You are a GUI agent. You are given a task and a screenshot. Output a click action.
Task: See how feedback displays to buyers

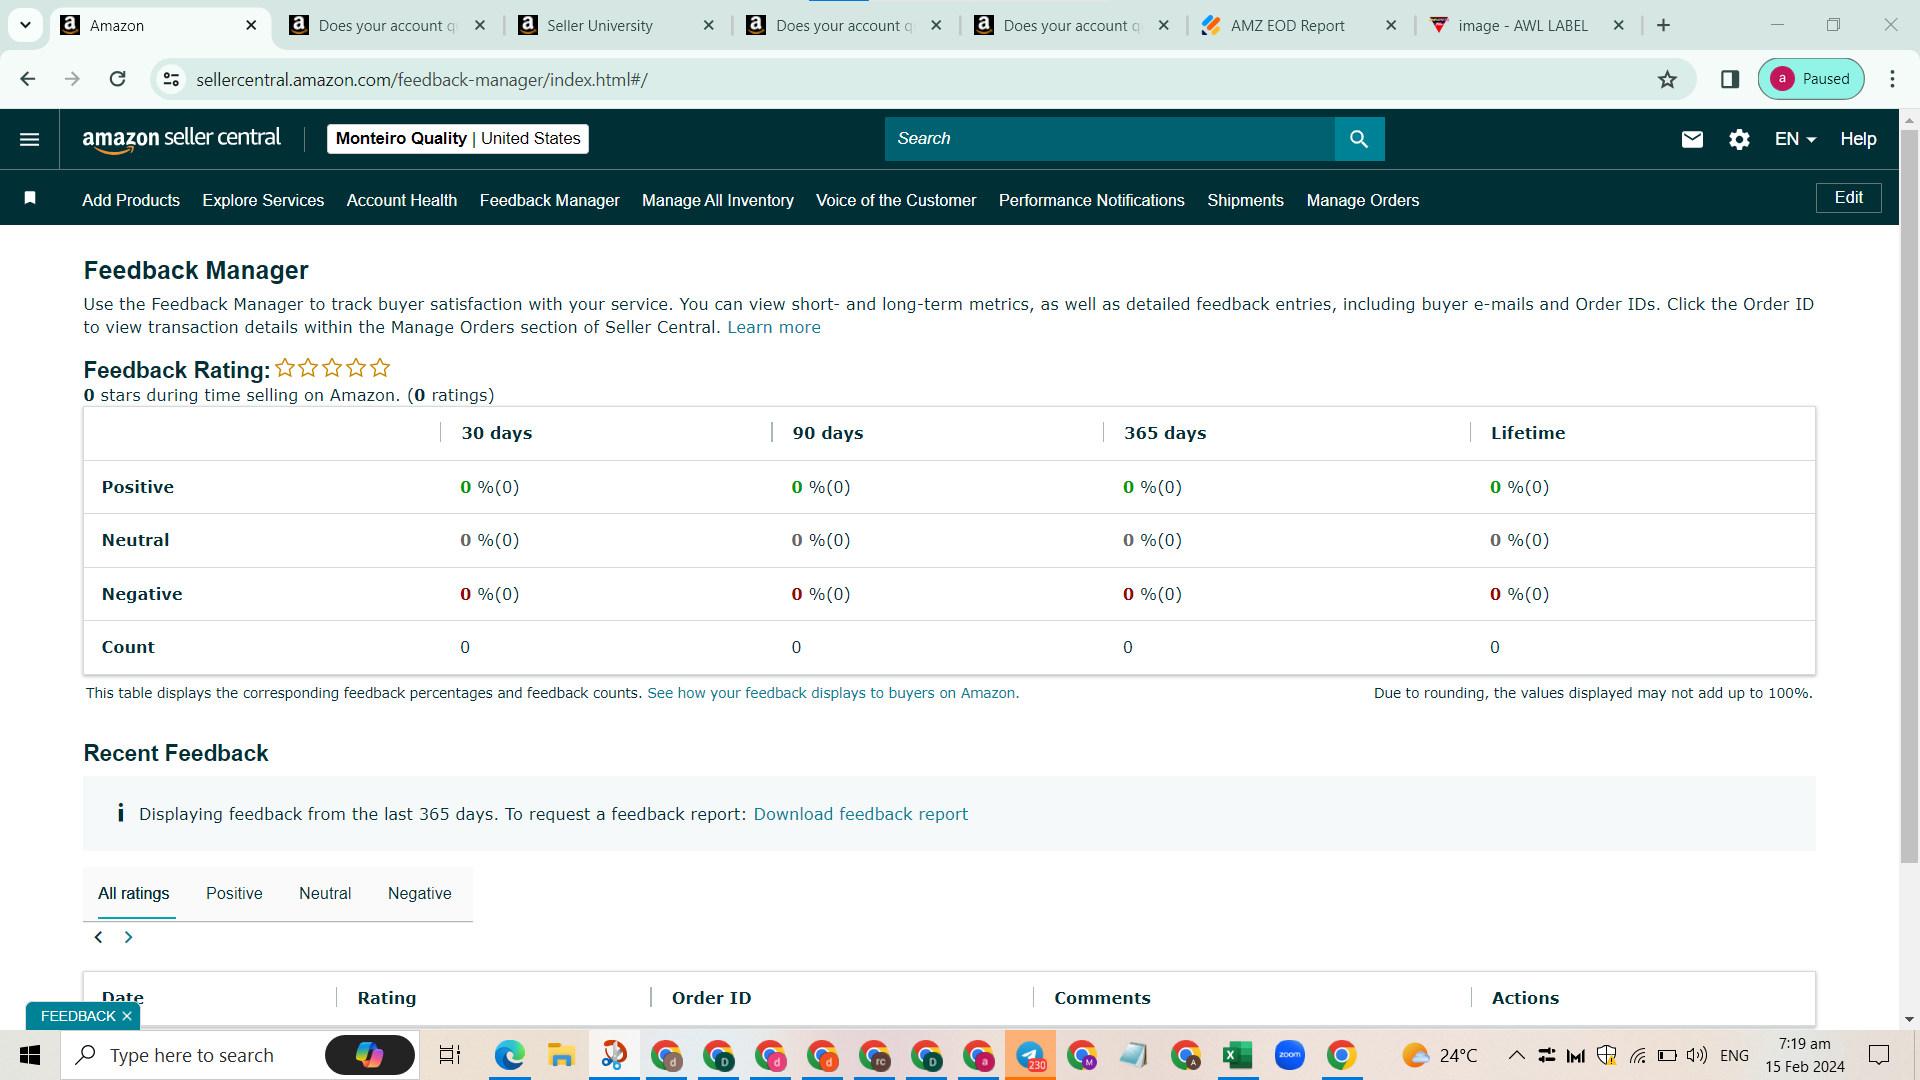click(x=832, y=693)
